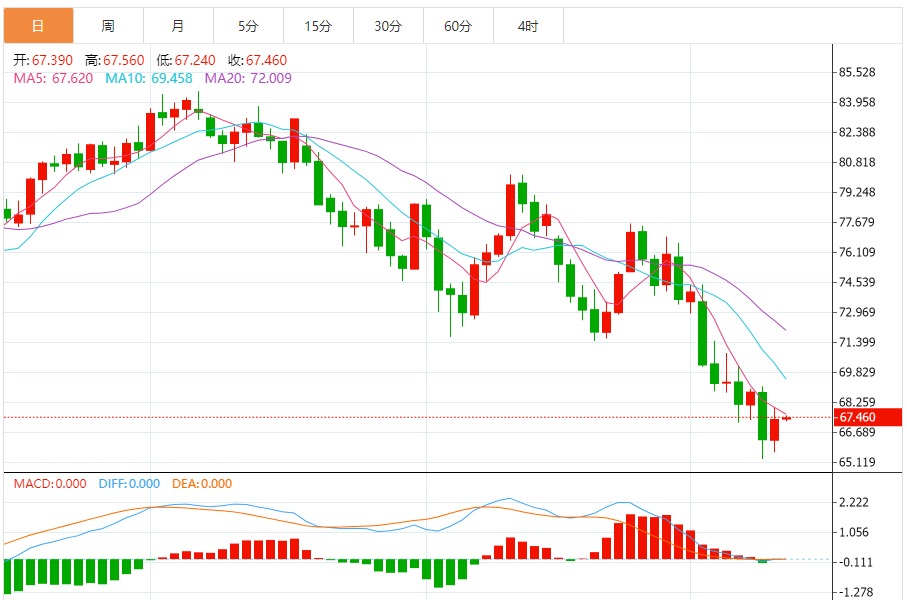907x600 pixels.
Task: Click the latest small red candlestick at 67.460
Action: (786, 418)
